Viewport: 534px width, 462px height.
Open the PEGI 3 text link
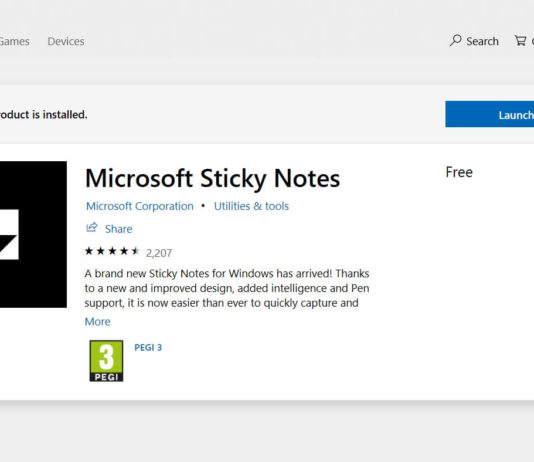pyautogui.click(x=148, y=347)
